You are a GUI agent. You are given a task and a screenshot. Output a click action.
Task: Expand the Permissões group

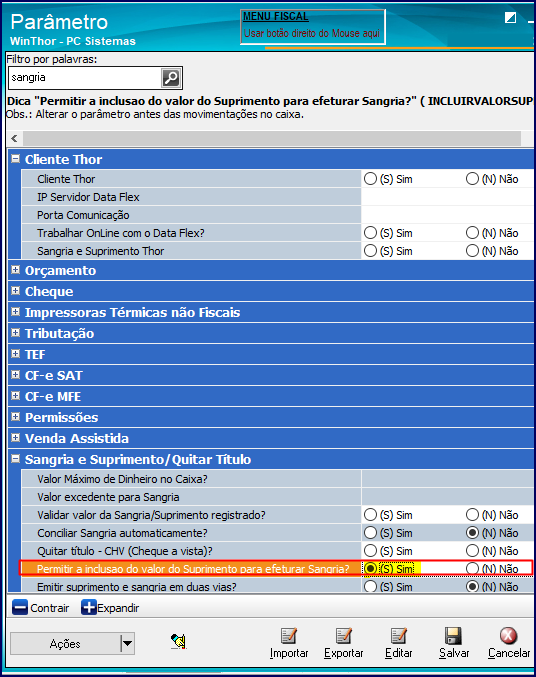(16, 417)
